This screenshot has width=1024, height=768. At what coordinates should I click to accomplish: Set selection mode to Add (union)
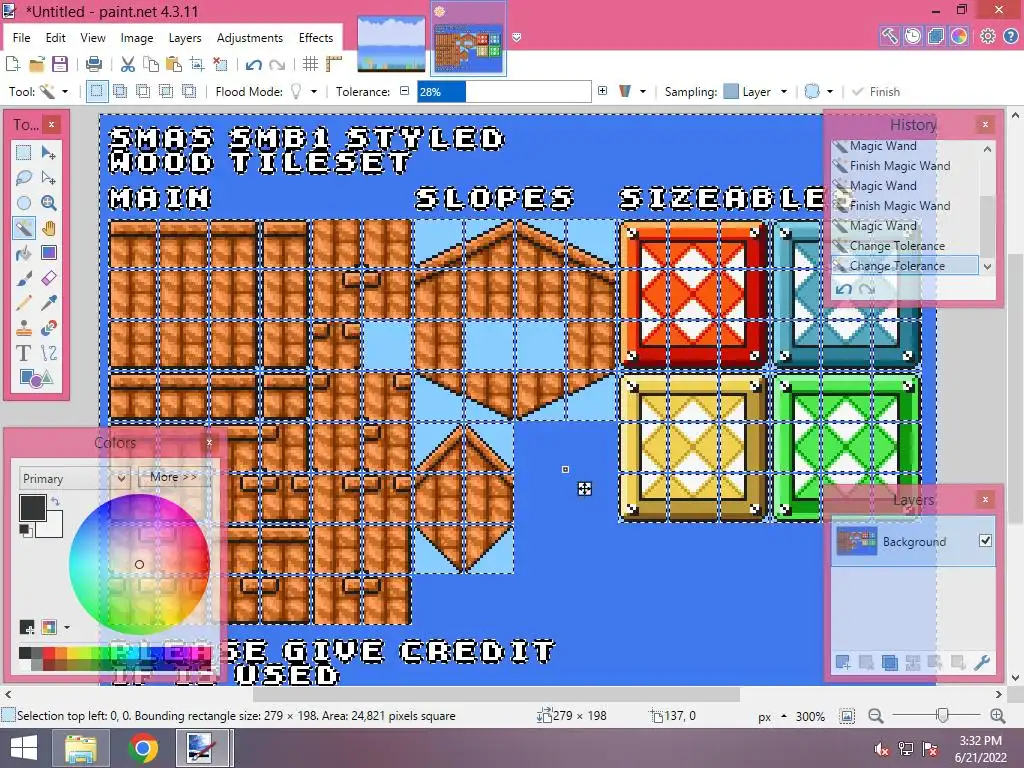tap(120, 91)
